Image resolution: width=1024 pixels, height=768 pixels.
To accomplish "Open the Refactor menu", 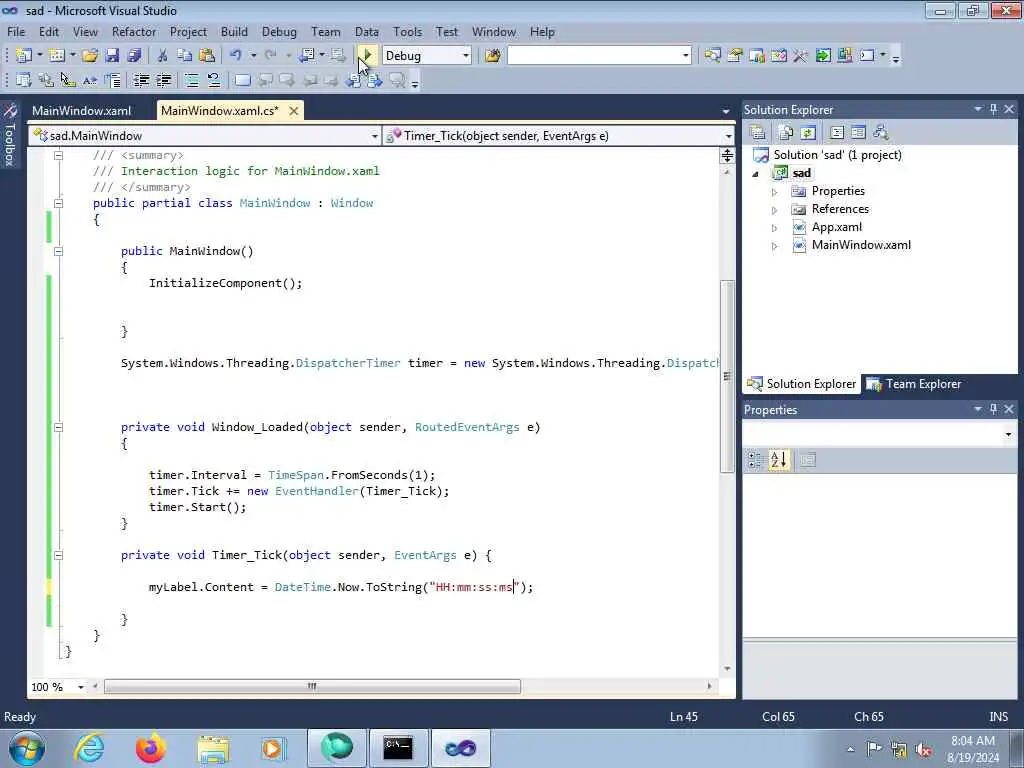I will coord(134,31).
